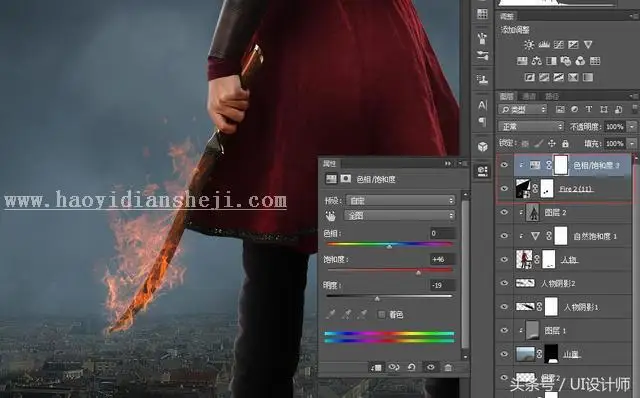This screenshot has width=640, height=398.
Task: Enable the 着色 (Colorize) checkbox
Action: point(381,314)
